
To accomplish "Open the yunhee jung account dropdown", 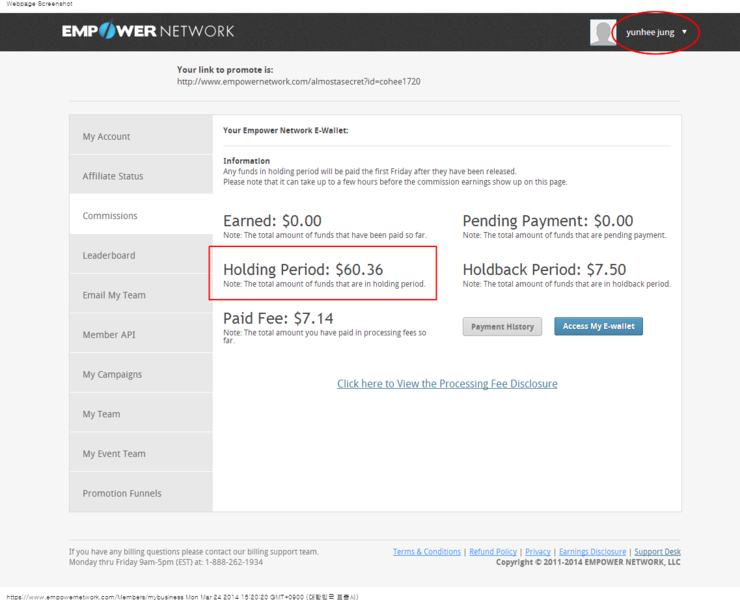I will click(x=656, y=32).
